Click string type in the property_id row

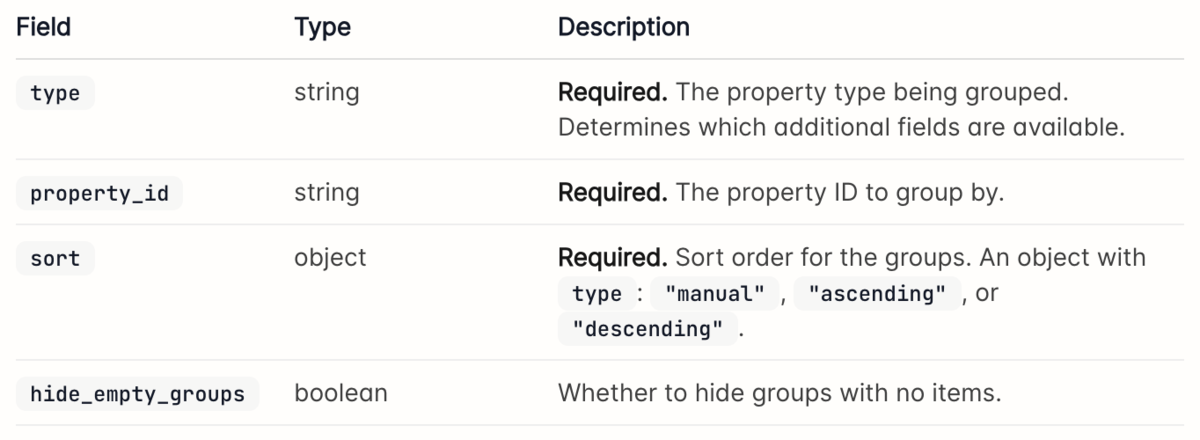(x=327, y=193)
